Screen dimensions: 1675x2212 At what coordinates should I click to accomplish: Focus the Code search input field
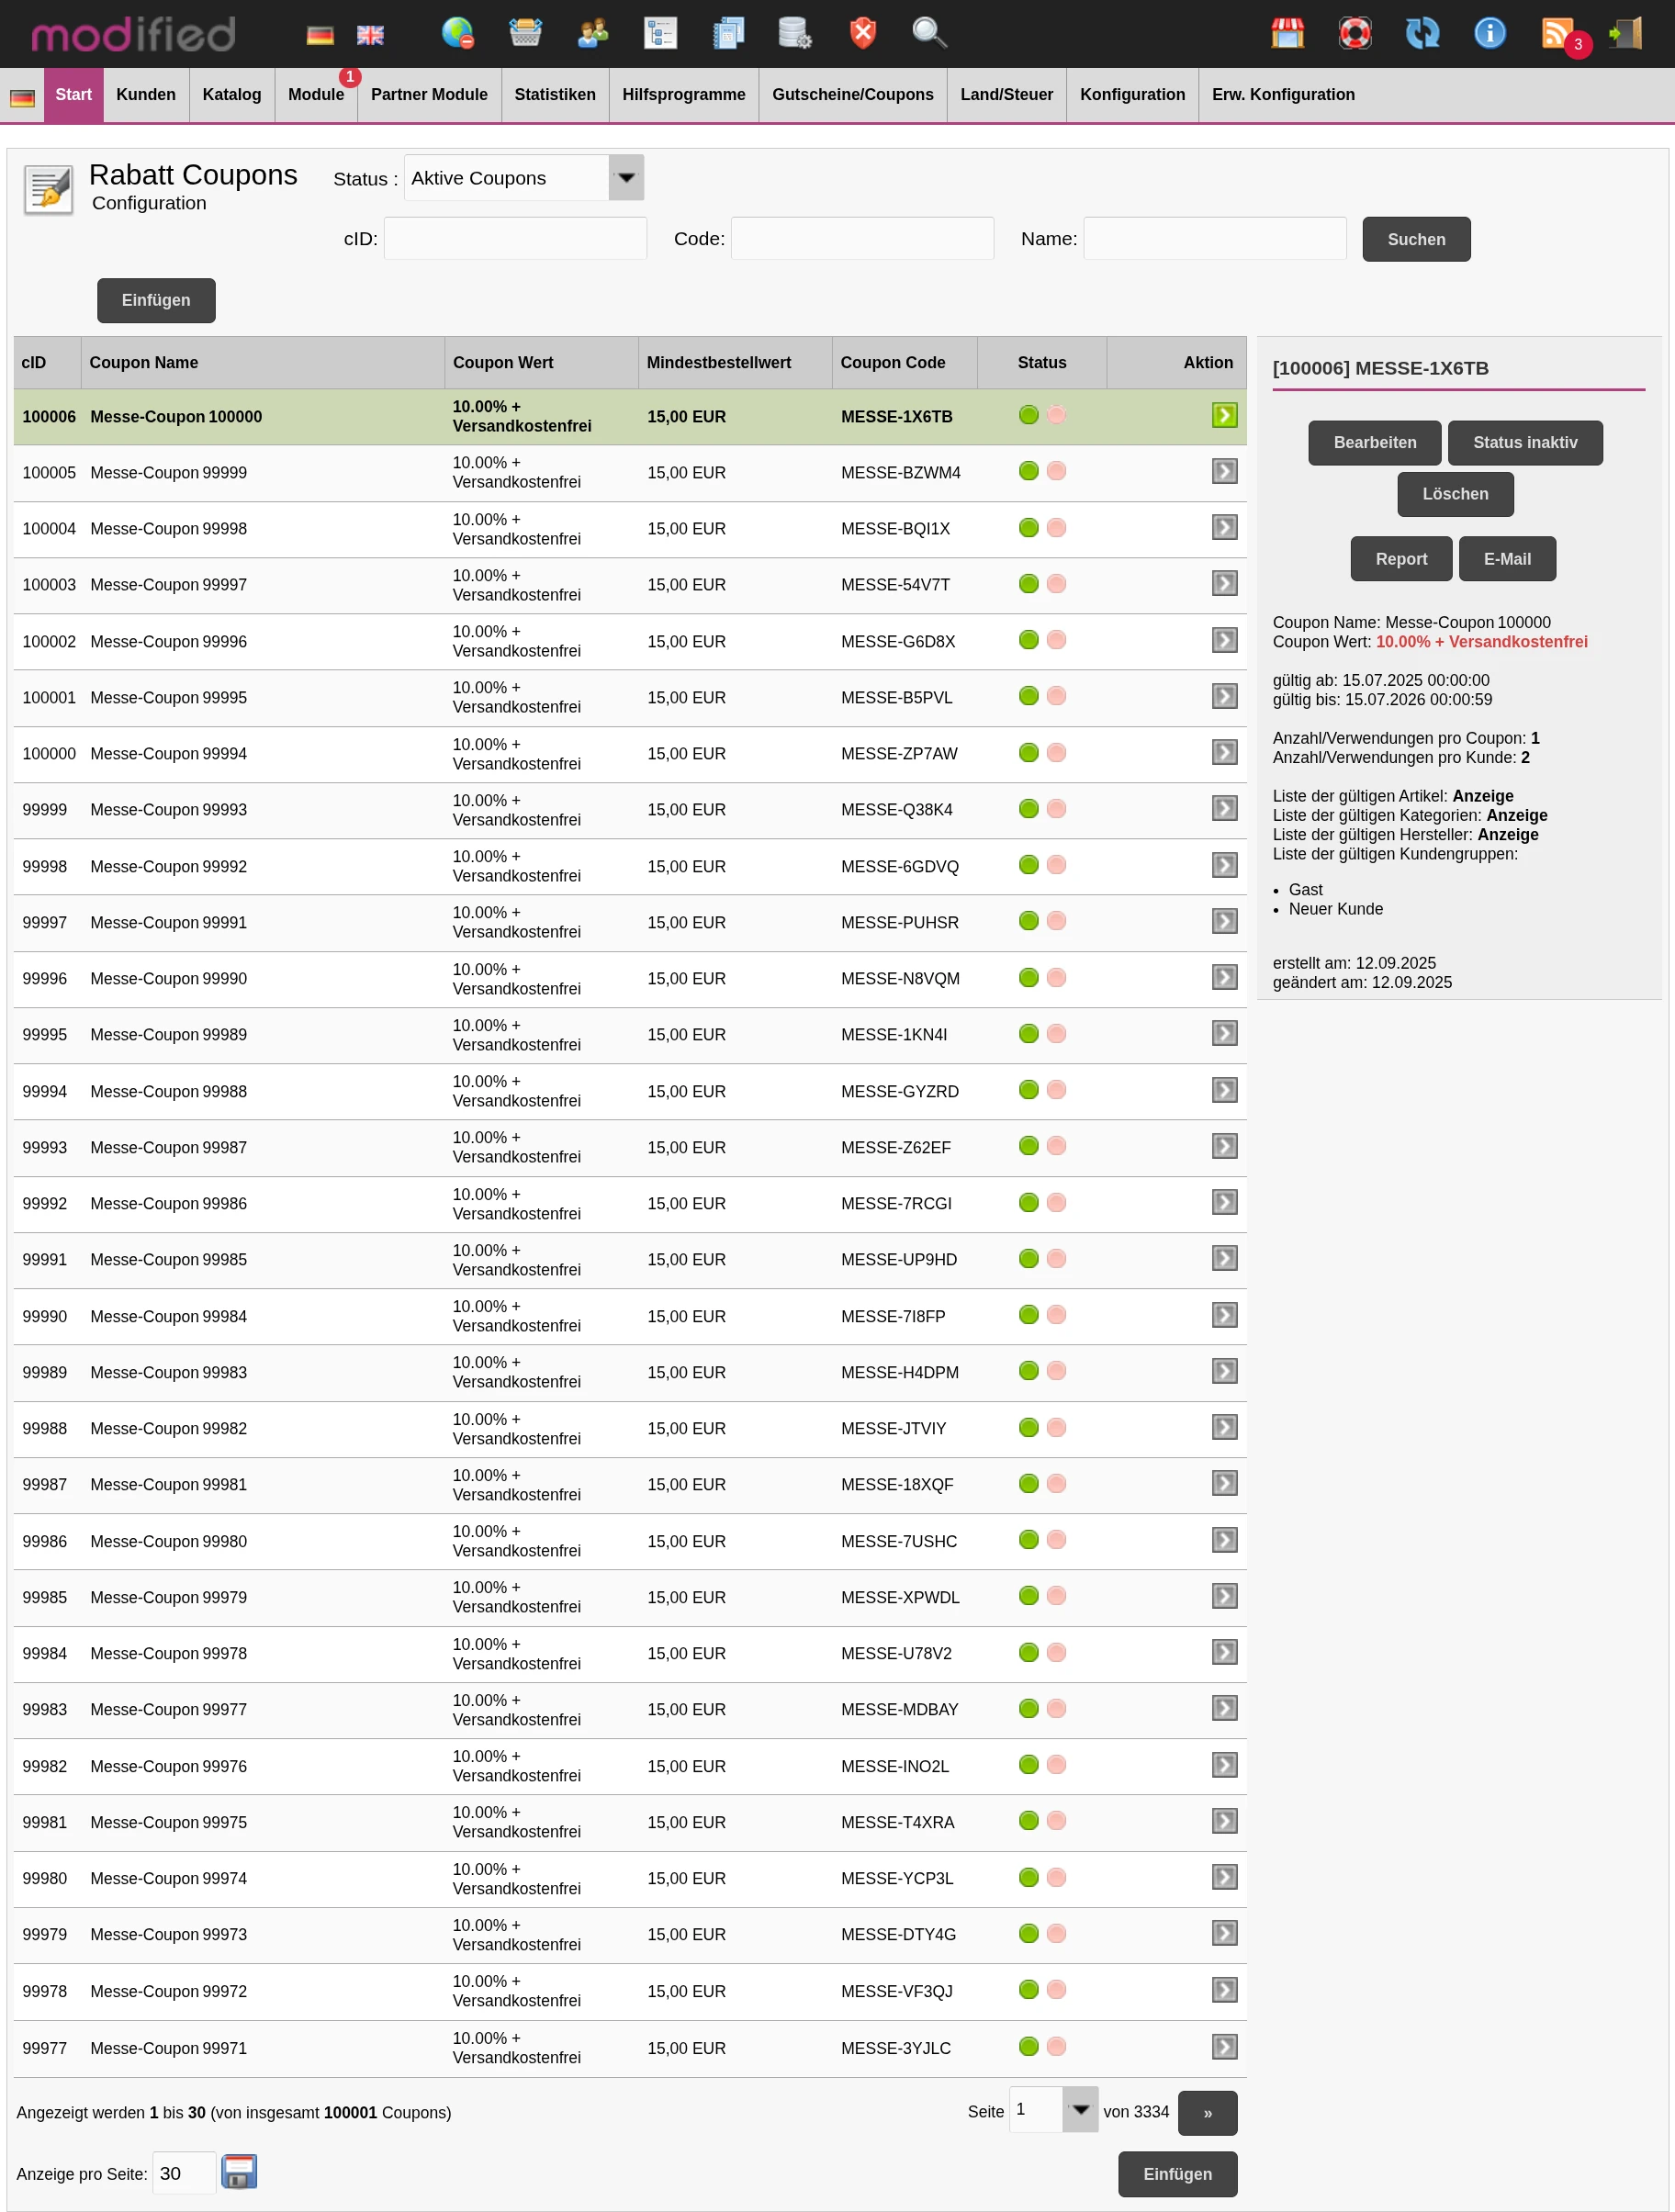click(862, 239)
